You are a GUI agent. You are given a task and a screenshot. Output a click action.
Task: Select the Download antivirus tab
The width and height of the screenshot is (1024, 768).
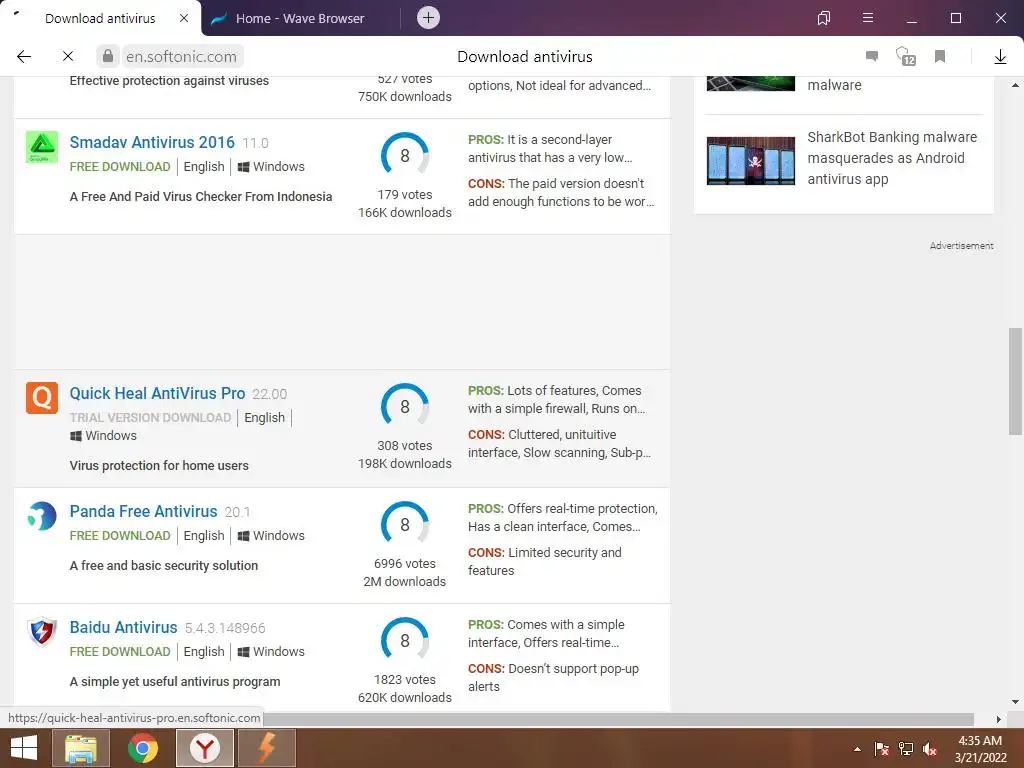point(100,18)
